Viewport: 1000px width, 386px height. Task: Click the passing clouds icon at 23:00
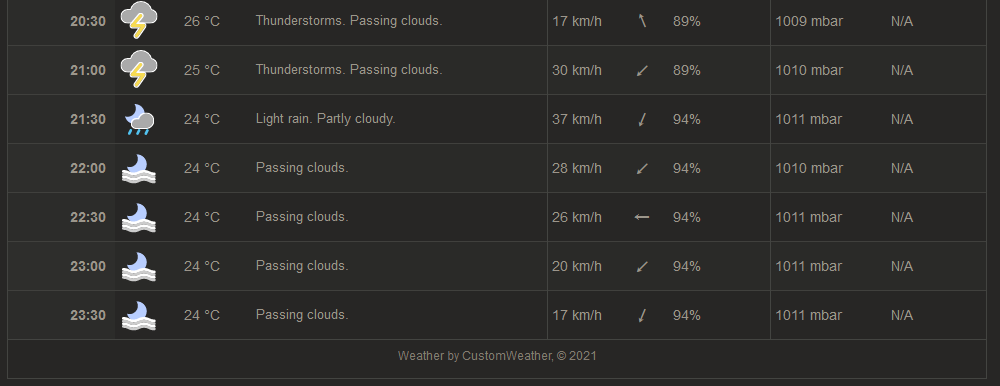pos(139,267)
